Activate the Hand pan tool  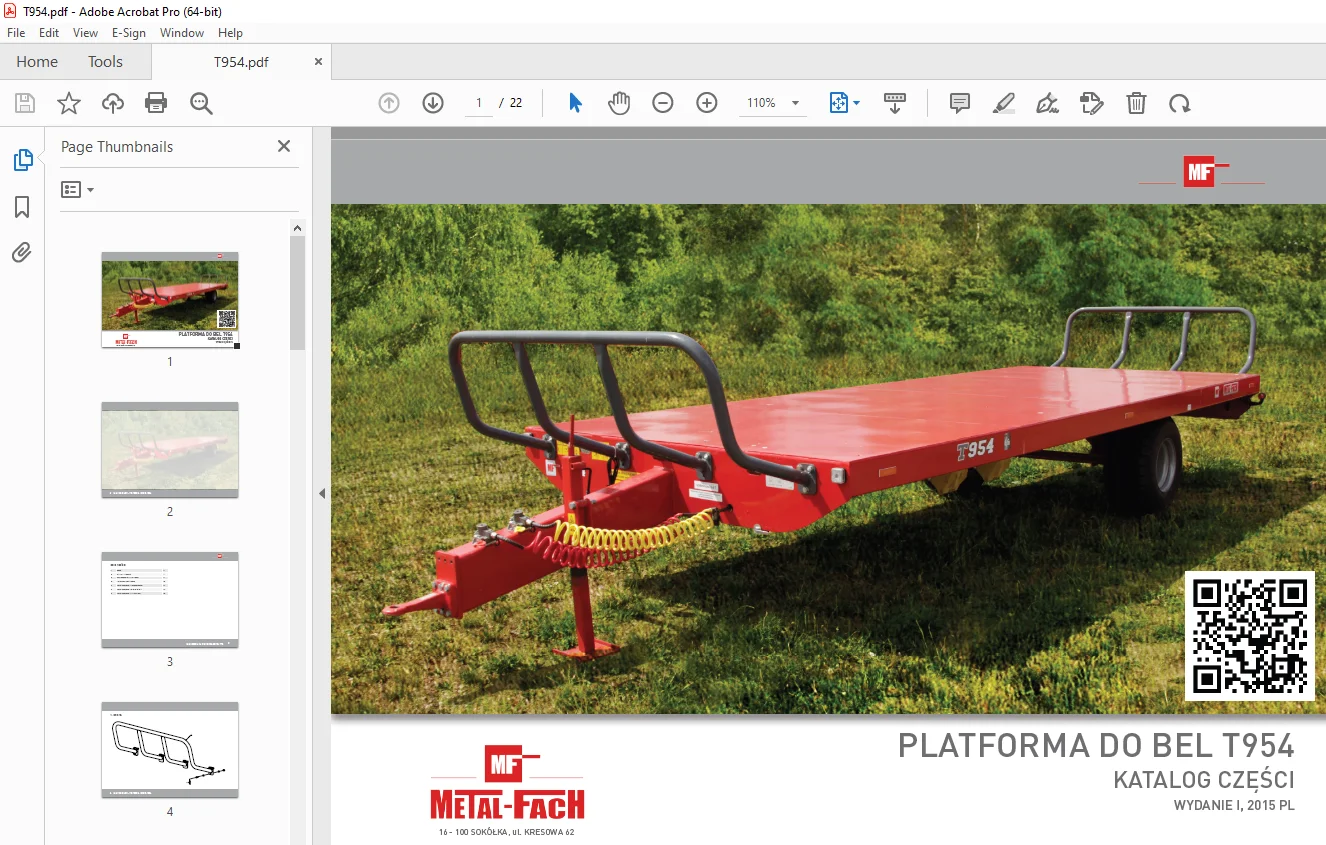(x=619, y=103)
